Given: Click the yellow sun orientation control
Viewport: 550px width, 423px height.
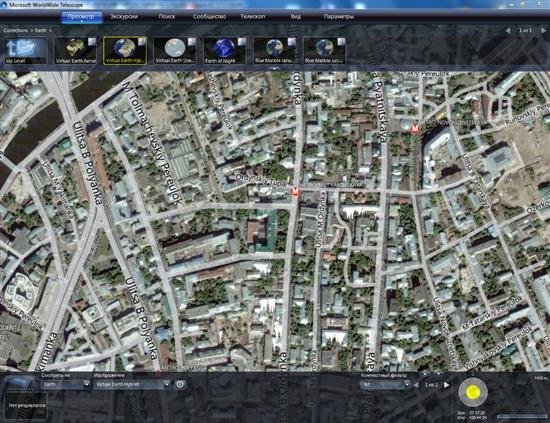Looking at the screenshot, I should pos(472,392).
